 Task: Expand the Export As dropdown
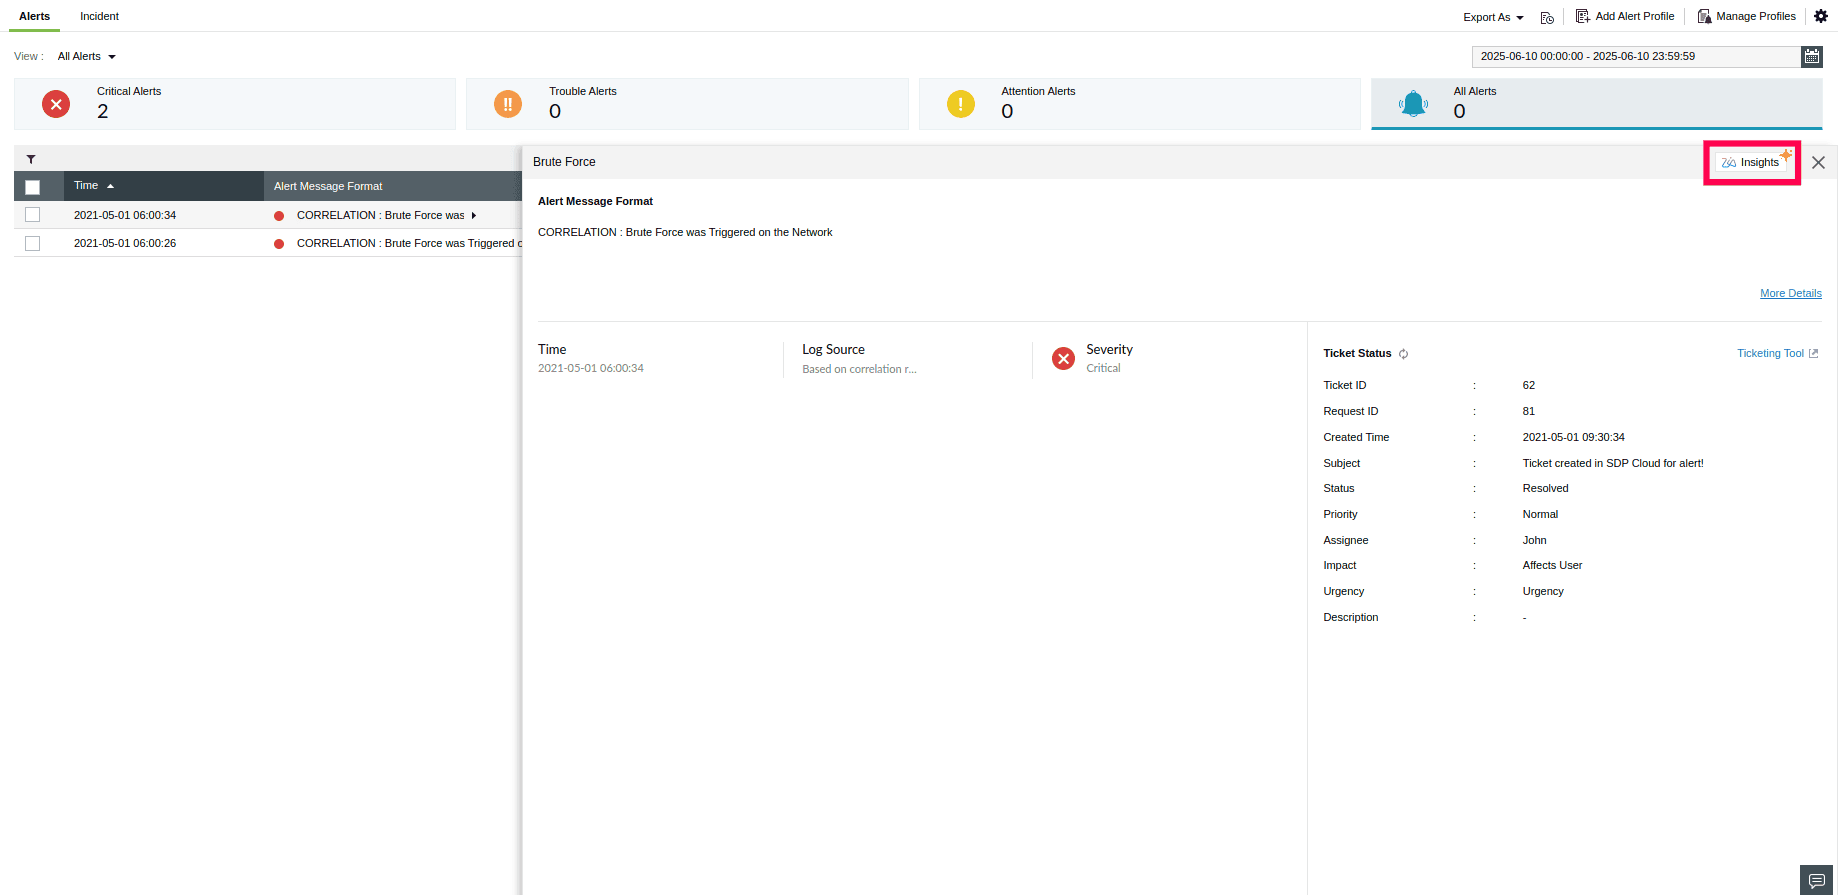[1493, 17]
